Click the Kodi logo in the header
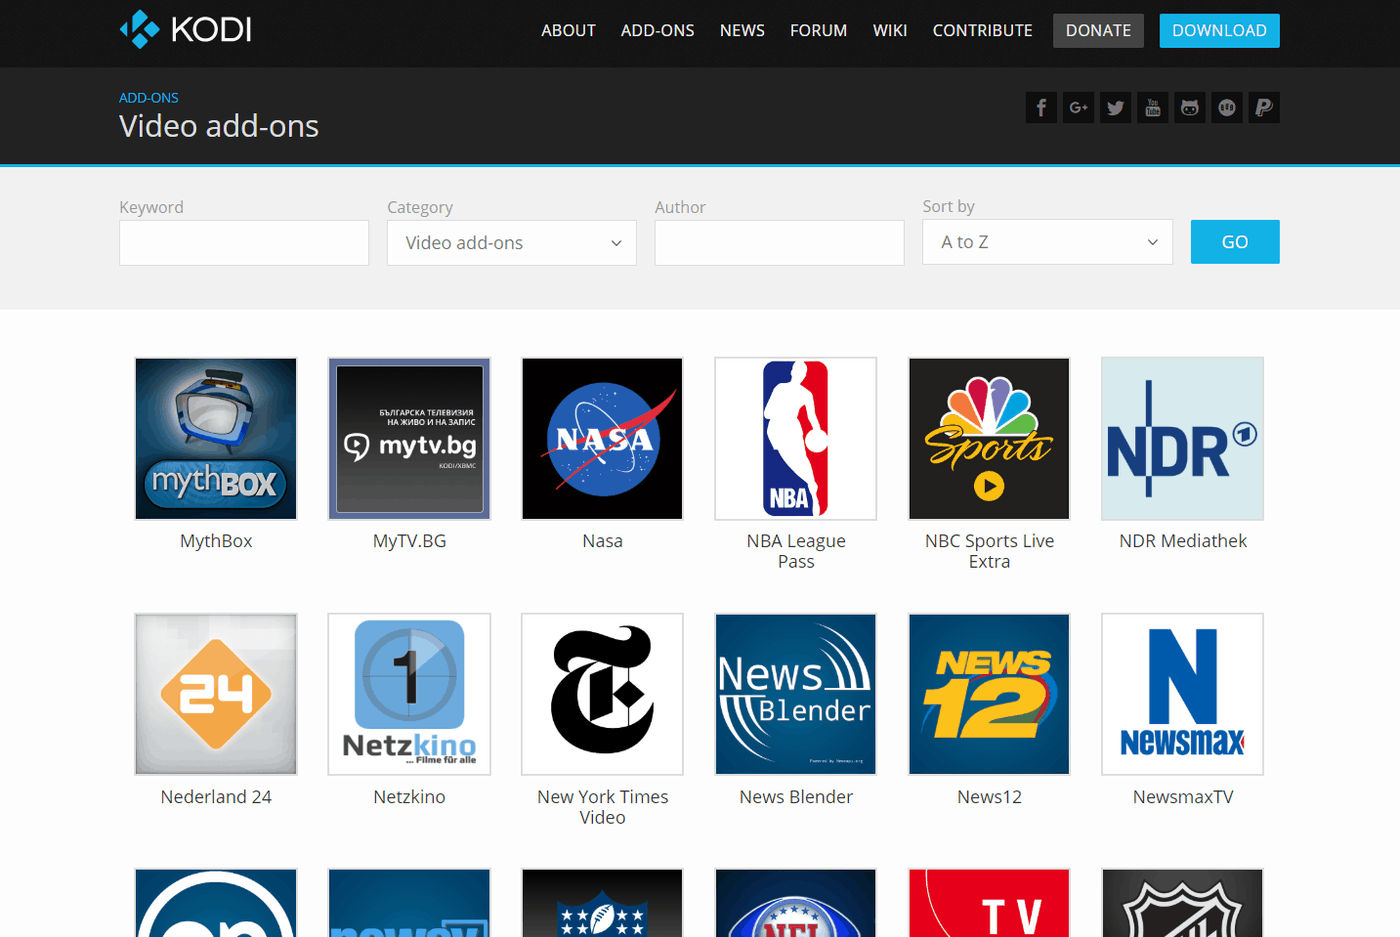Viewport: 1400px width, 937px height. pos(186,29)
